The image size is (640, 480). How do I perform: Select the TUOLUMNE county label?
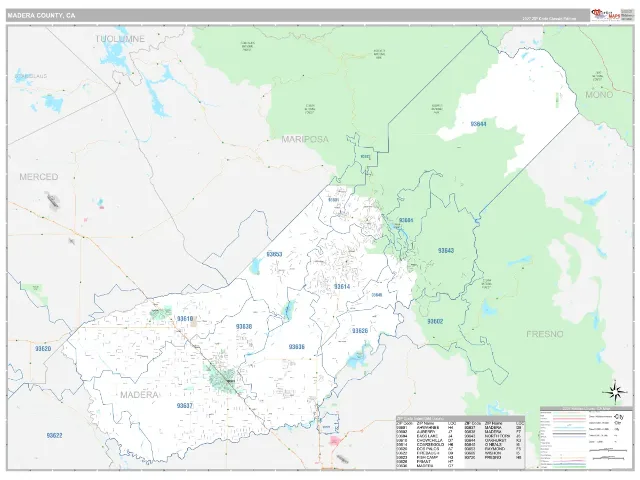tap(120, 39)
